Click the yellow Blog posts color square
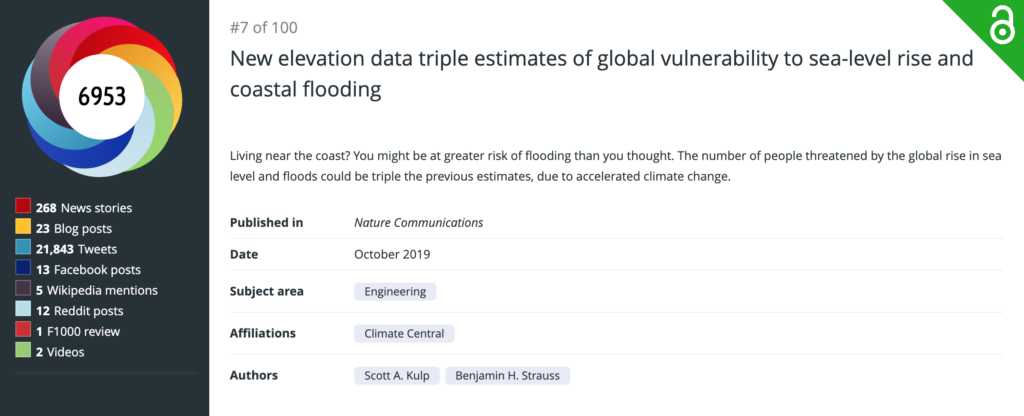Viewport: 1024px width, 416px height. 23,228
